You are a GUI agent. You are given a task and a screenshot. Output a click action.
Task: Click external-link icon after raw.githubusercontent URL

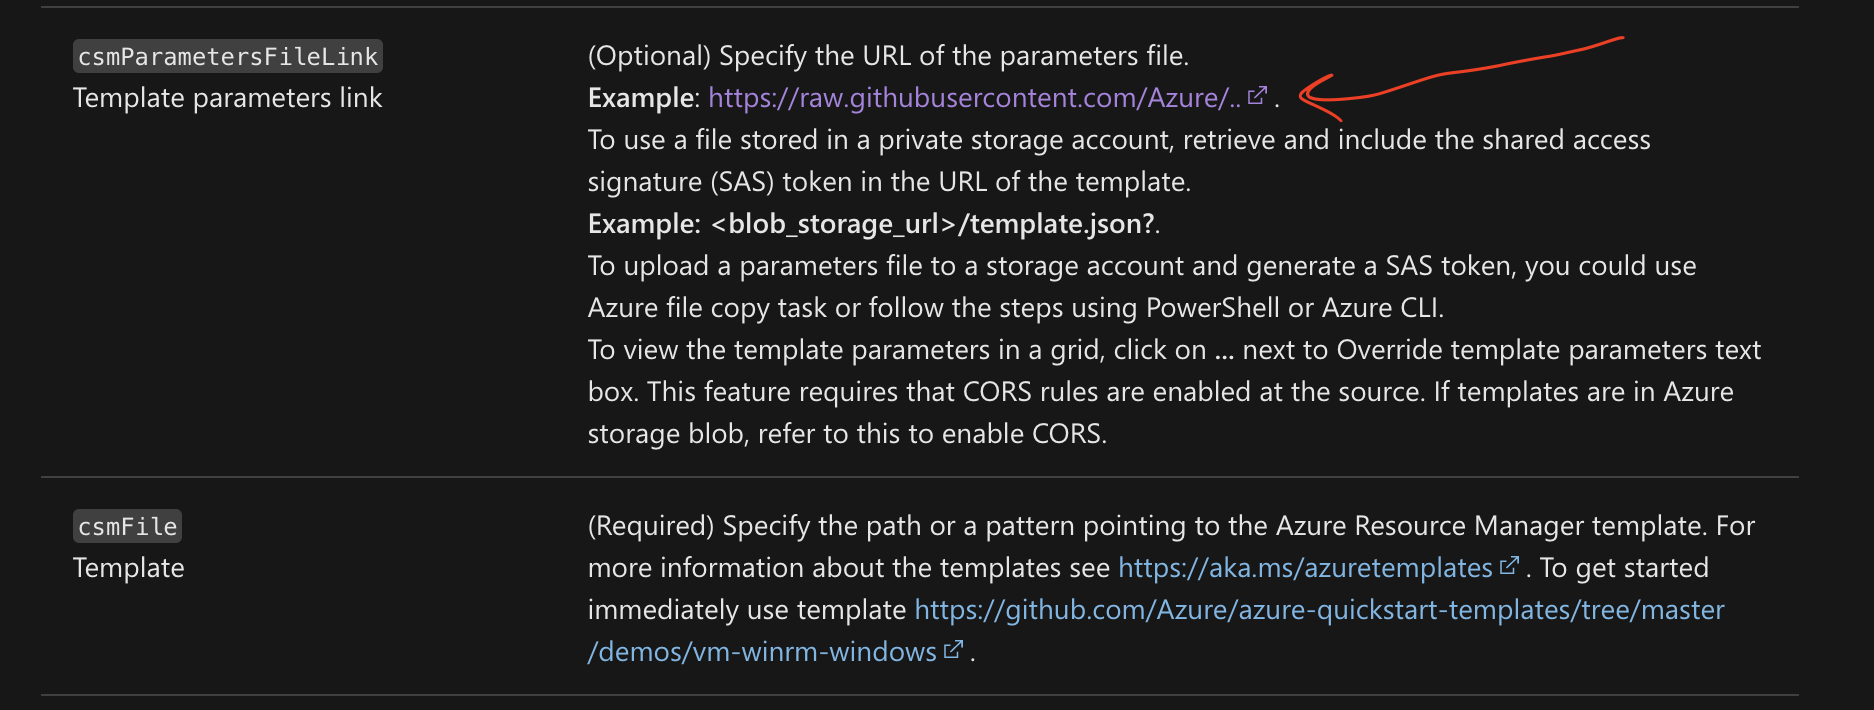click(x=1258, y=96)
